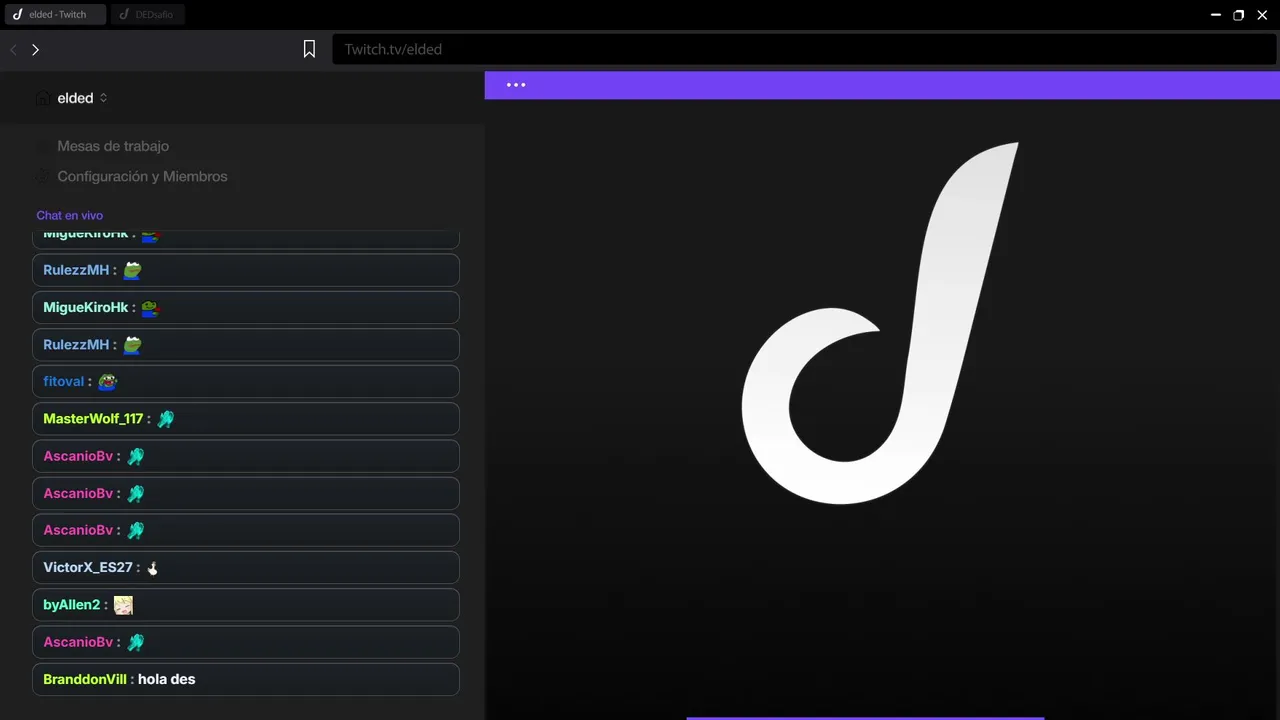Go forward with the right arrow
Viewport: 1280px width, 720px height.
[35, 49]
